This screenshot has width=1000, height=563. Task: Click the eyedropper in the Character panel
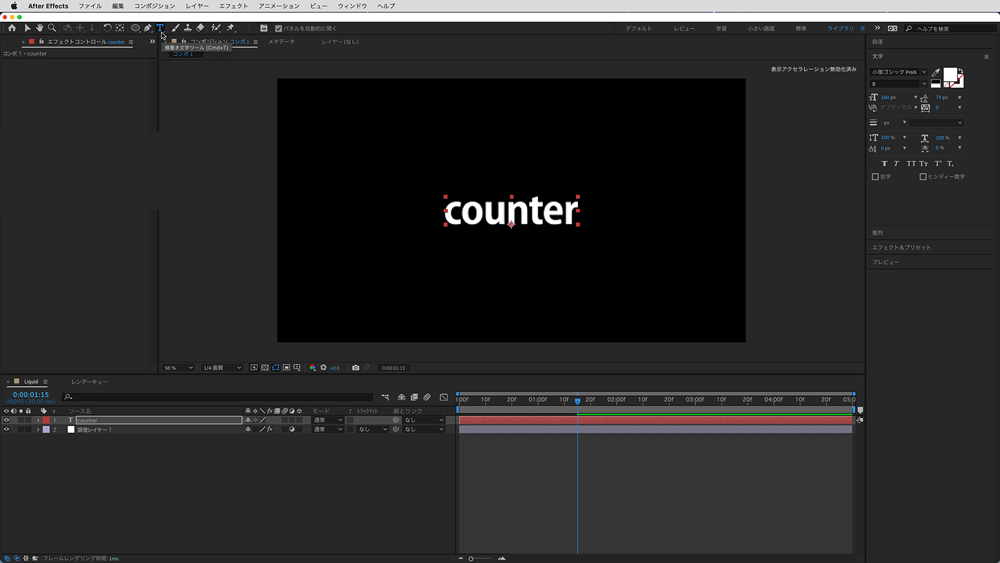(936, 73)
